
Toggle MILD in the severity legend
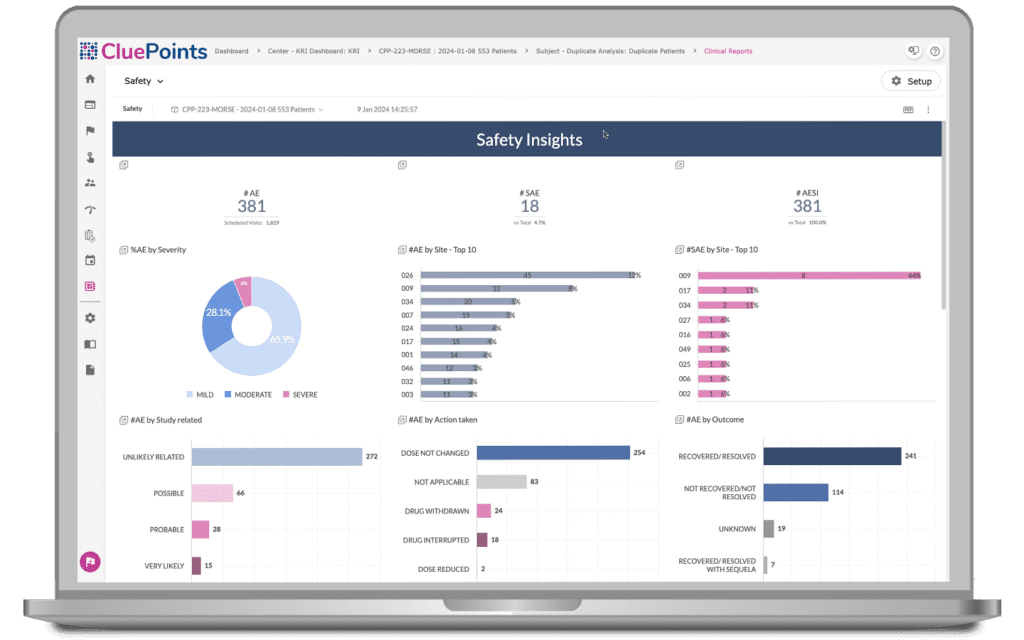pos(200,395)
